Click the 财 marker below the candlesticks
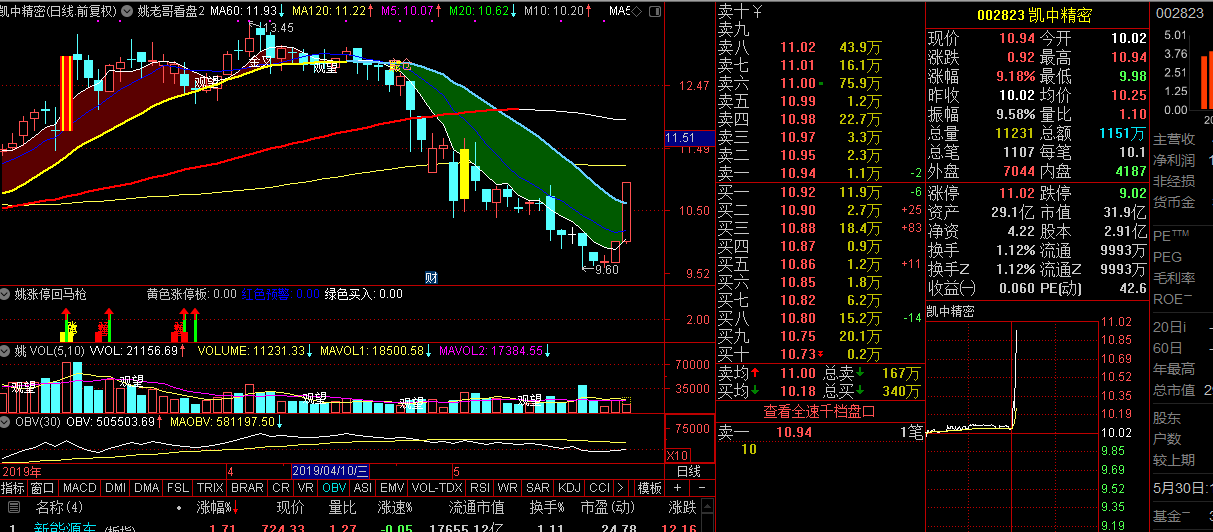This screenshot has width=1213, height=532. tap(431, 277)
